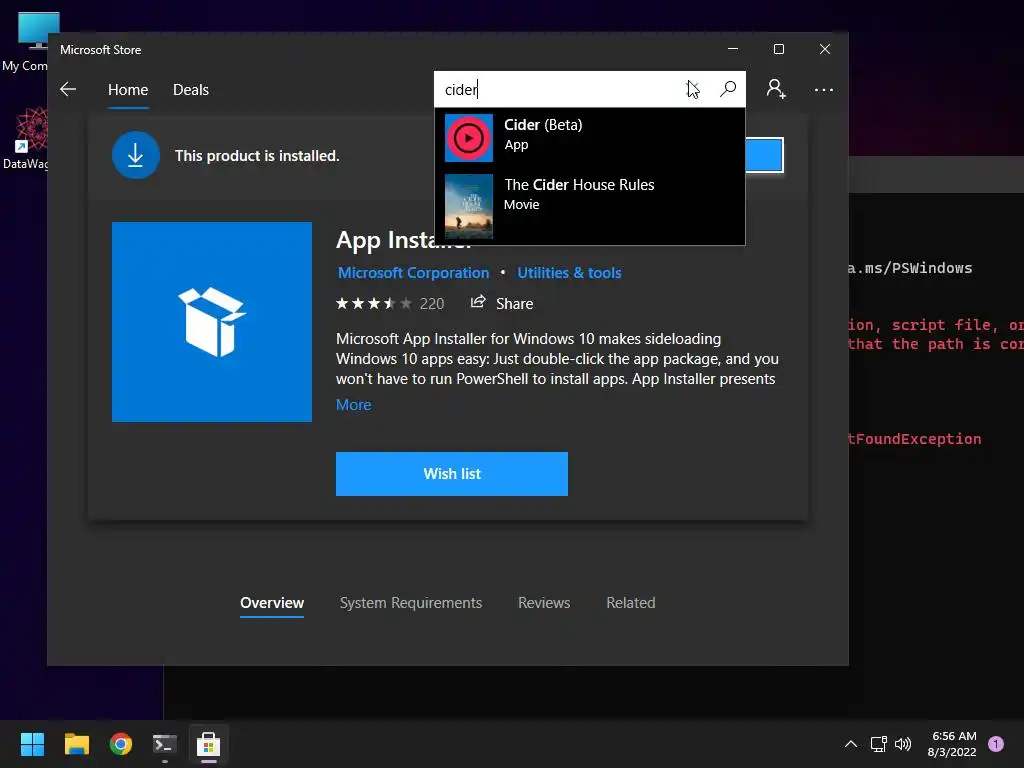Go back with the back arrow

click(68, 89)
